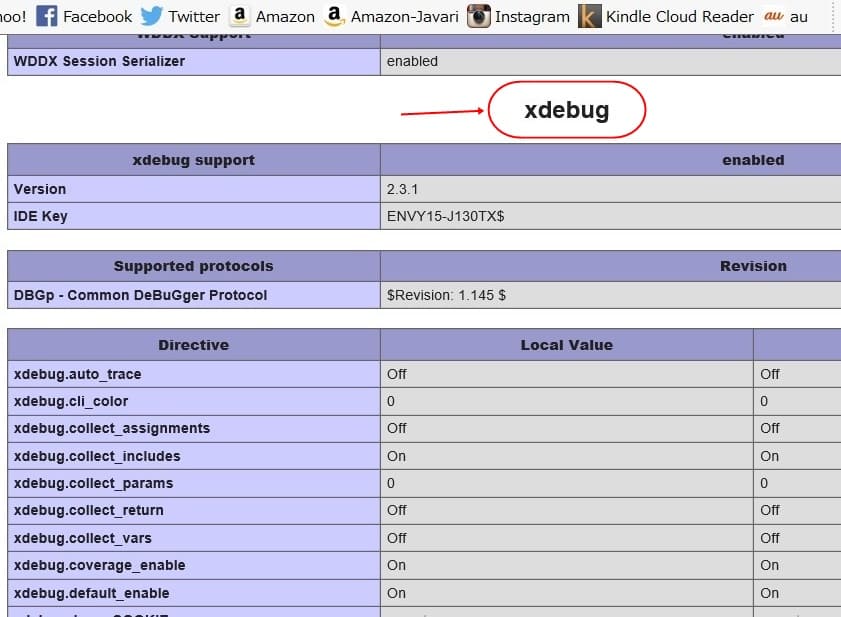Click the au logo bookmark icon

tap(774, 16)
